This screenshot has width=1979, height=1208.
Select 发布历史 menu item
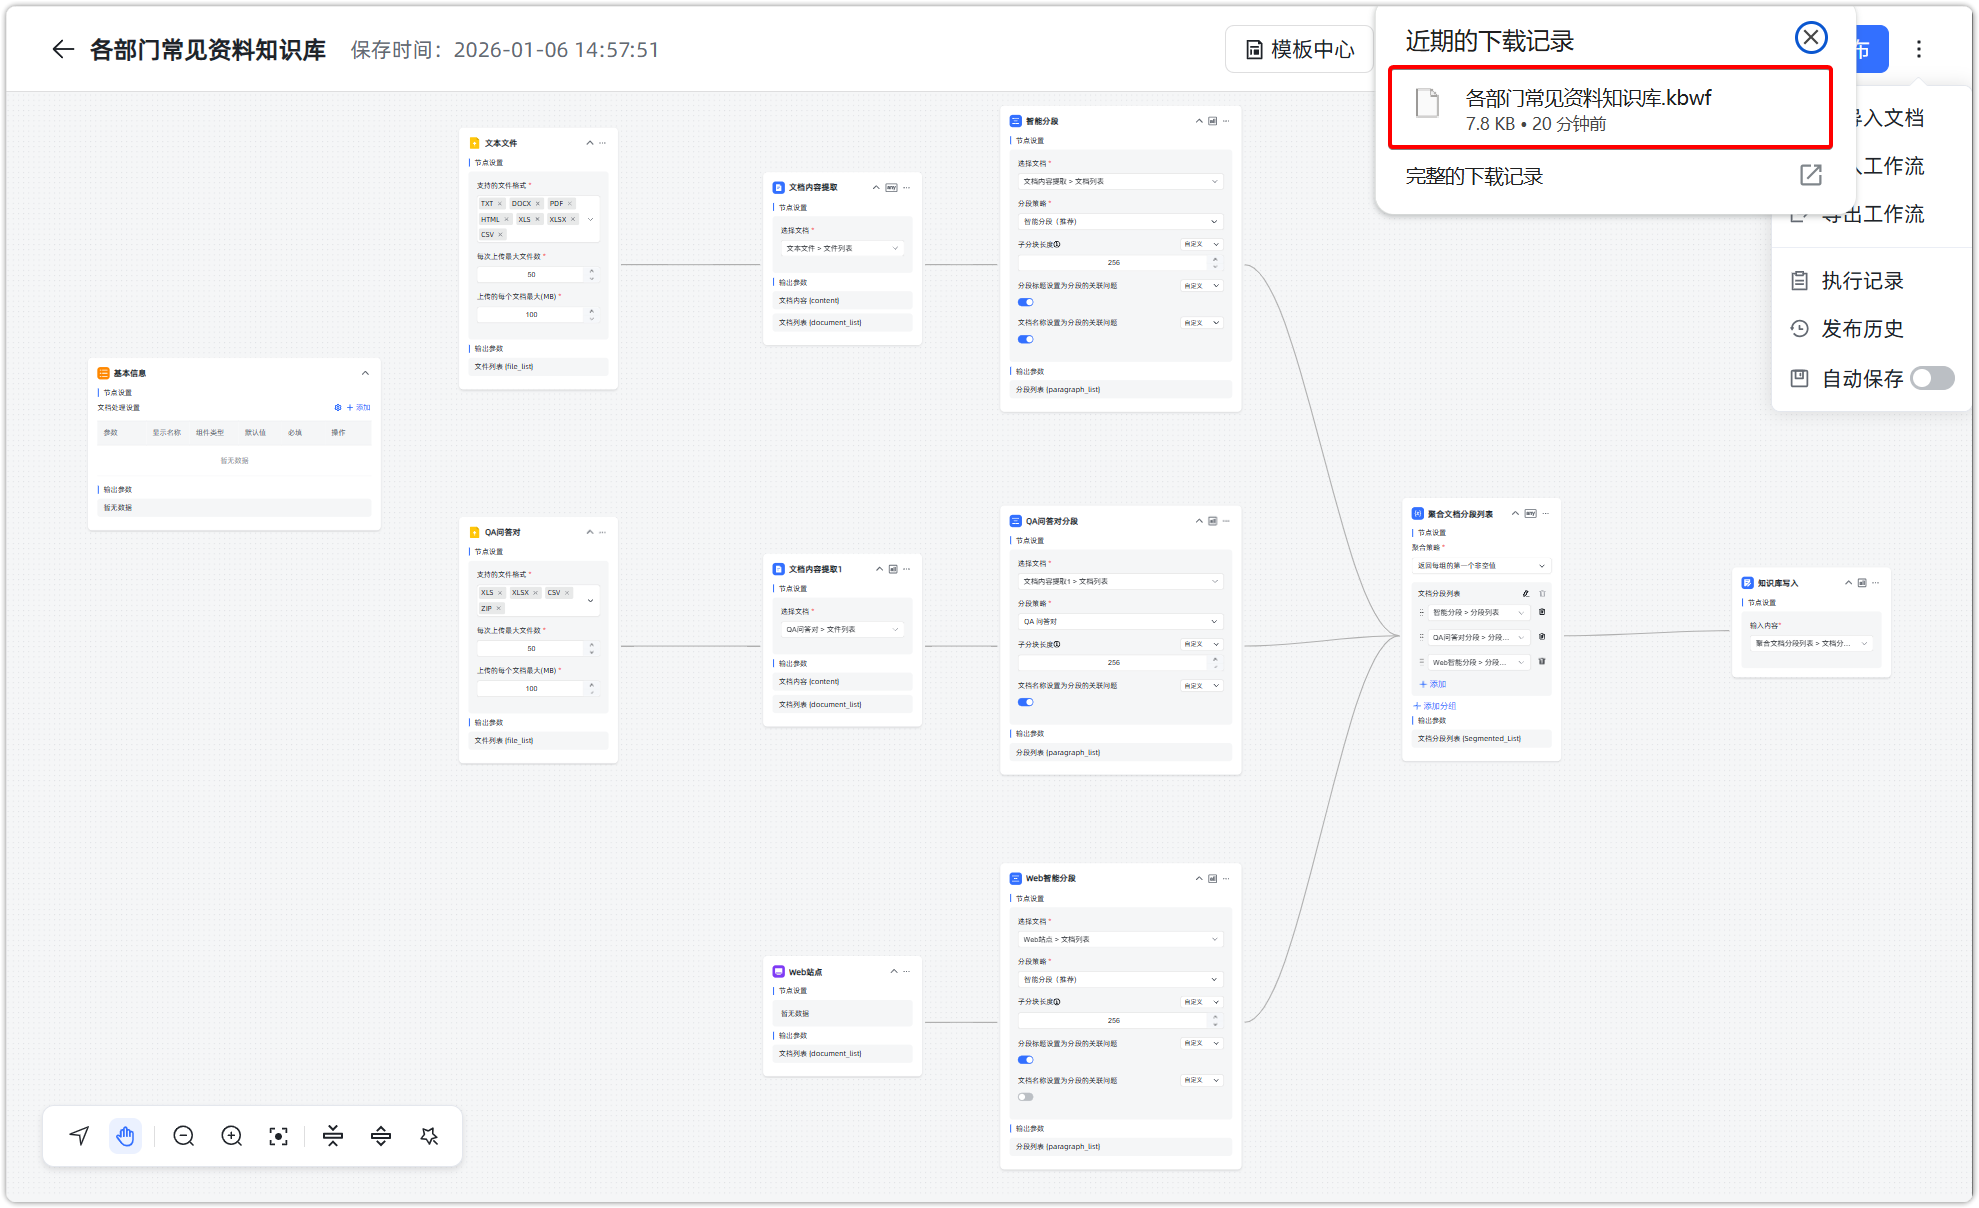(1861, 329)
